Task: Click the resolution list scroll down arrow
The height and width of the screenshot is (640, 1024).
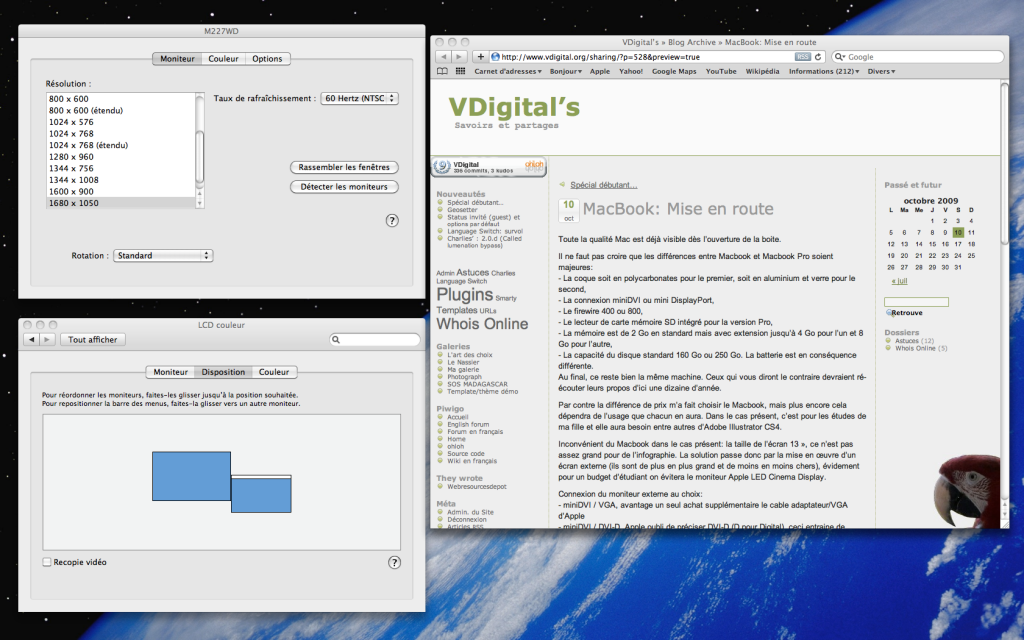Action: 200,204
